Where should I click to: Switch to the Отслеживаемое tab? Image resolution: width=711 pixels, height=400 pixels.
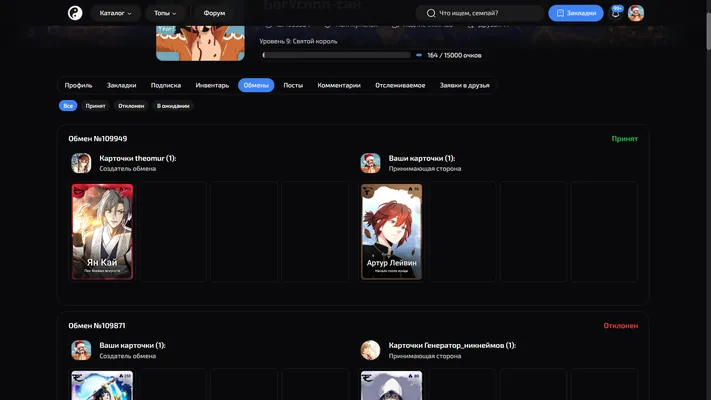click(x=400, y=85)
